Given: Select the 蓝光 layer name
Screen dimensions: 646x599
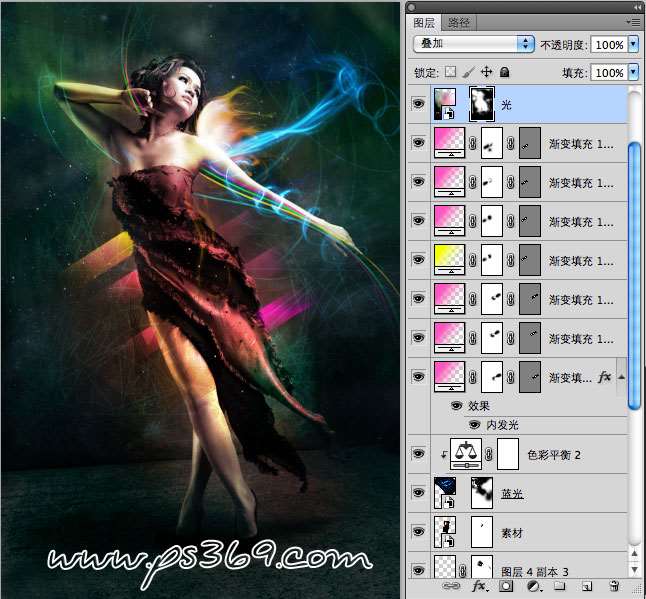Looking at the screenshot, I should point(512,494).
